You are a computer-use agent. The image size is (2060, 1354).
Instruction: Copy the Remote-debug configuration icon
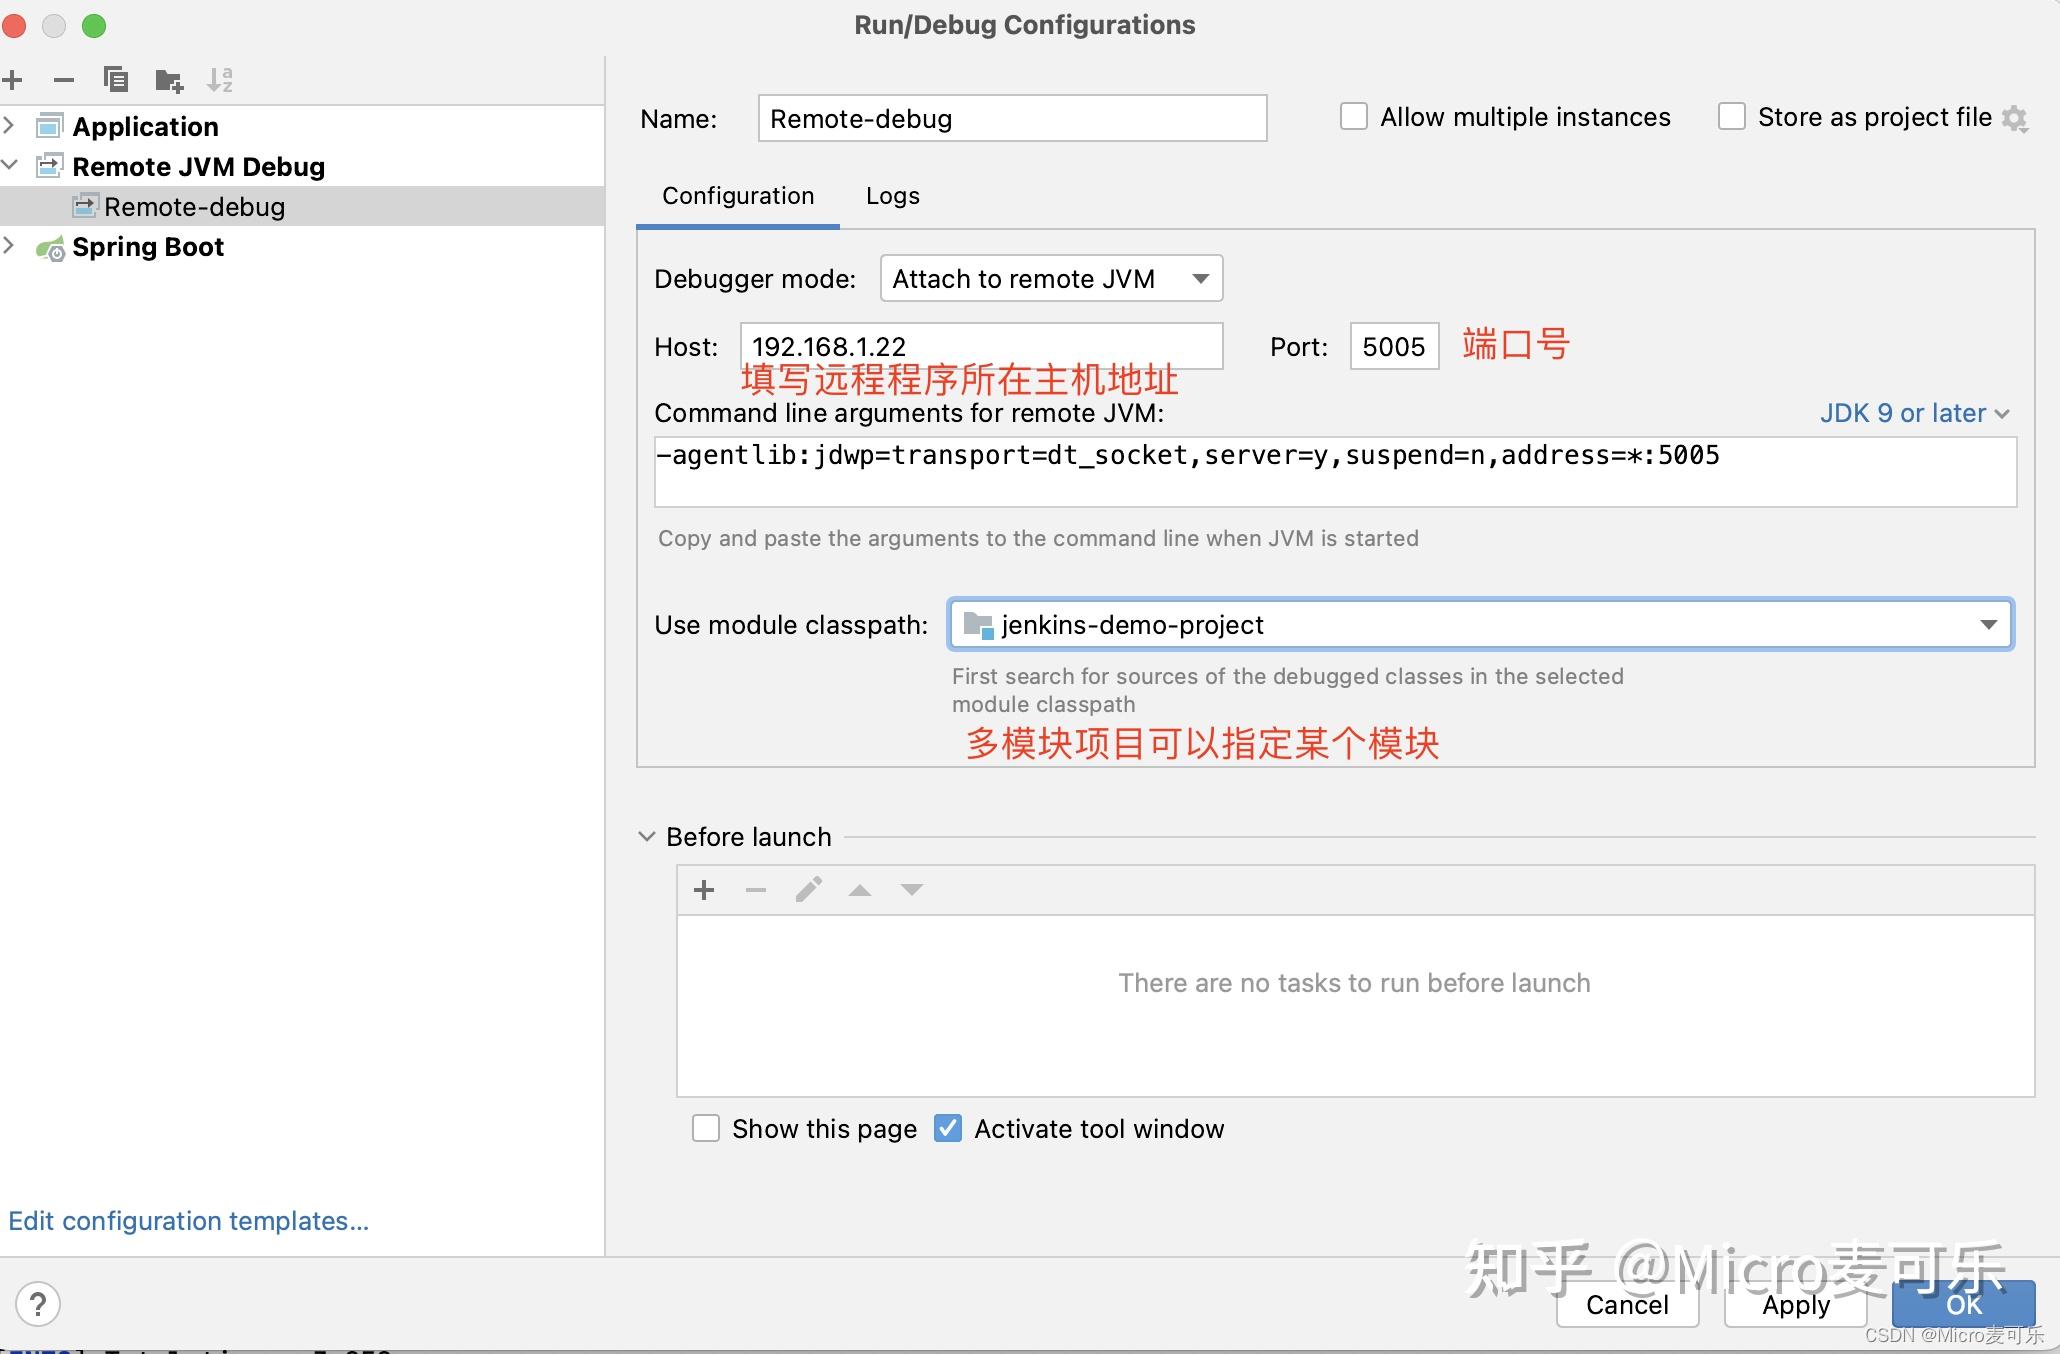116,80
